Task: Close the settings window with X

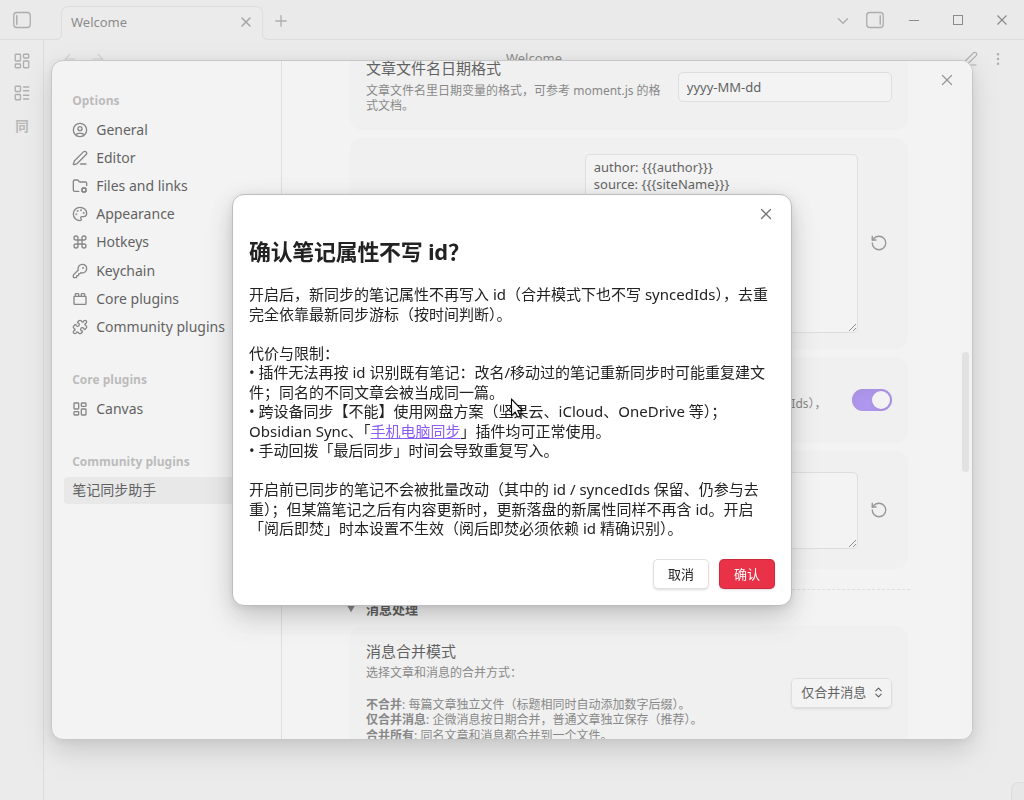Action: [x=947, y=80]
